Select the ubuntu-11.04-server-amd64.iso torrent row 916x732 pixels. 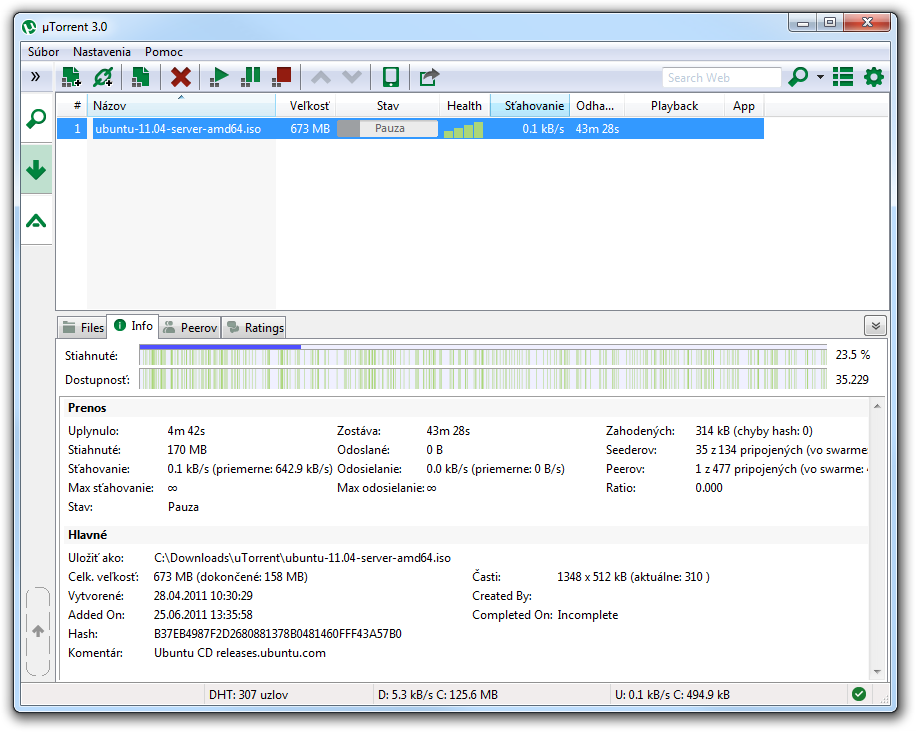(x=410, y=129)
